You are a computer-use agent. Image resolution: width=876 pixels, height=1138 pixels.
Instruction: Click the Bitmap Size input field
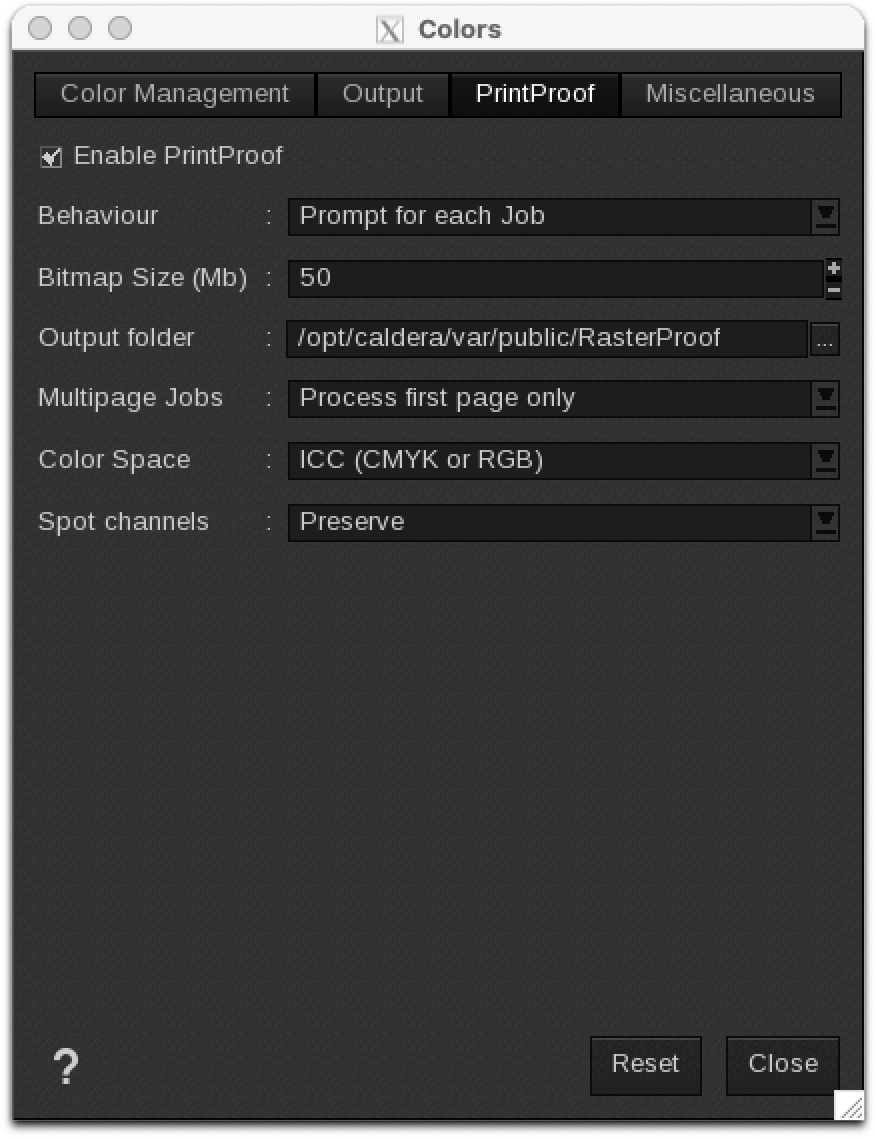[555, 278]
